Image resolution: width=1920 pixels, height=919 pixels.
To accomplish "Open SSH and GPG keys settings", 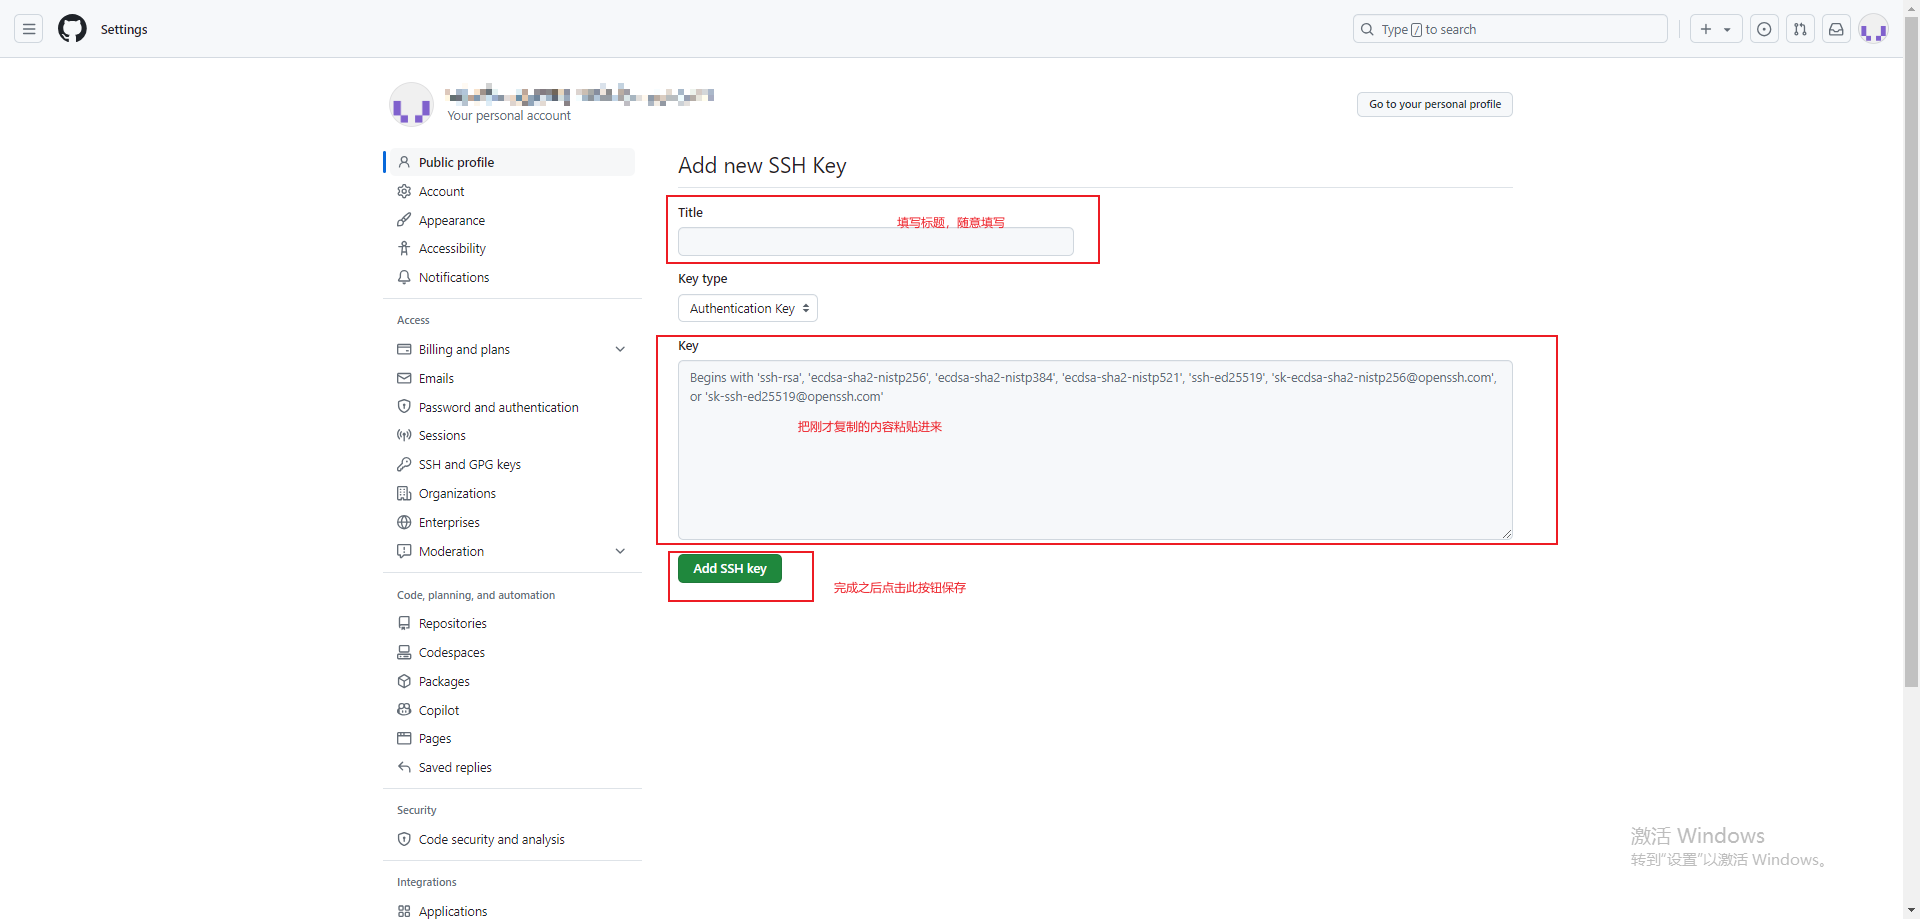I will (469, 464).
